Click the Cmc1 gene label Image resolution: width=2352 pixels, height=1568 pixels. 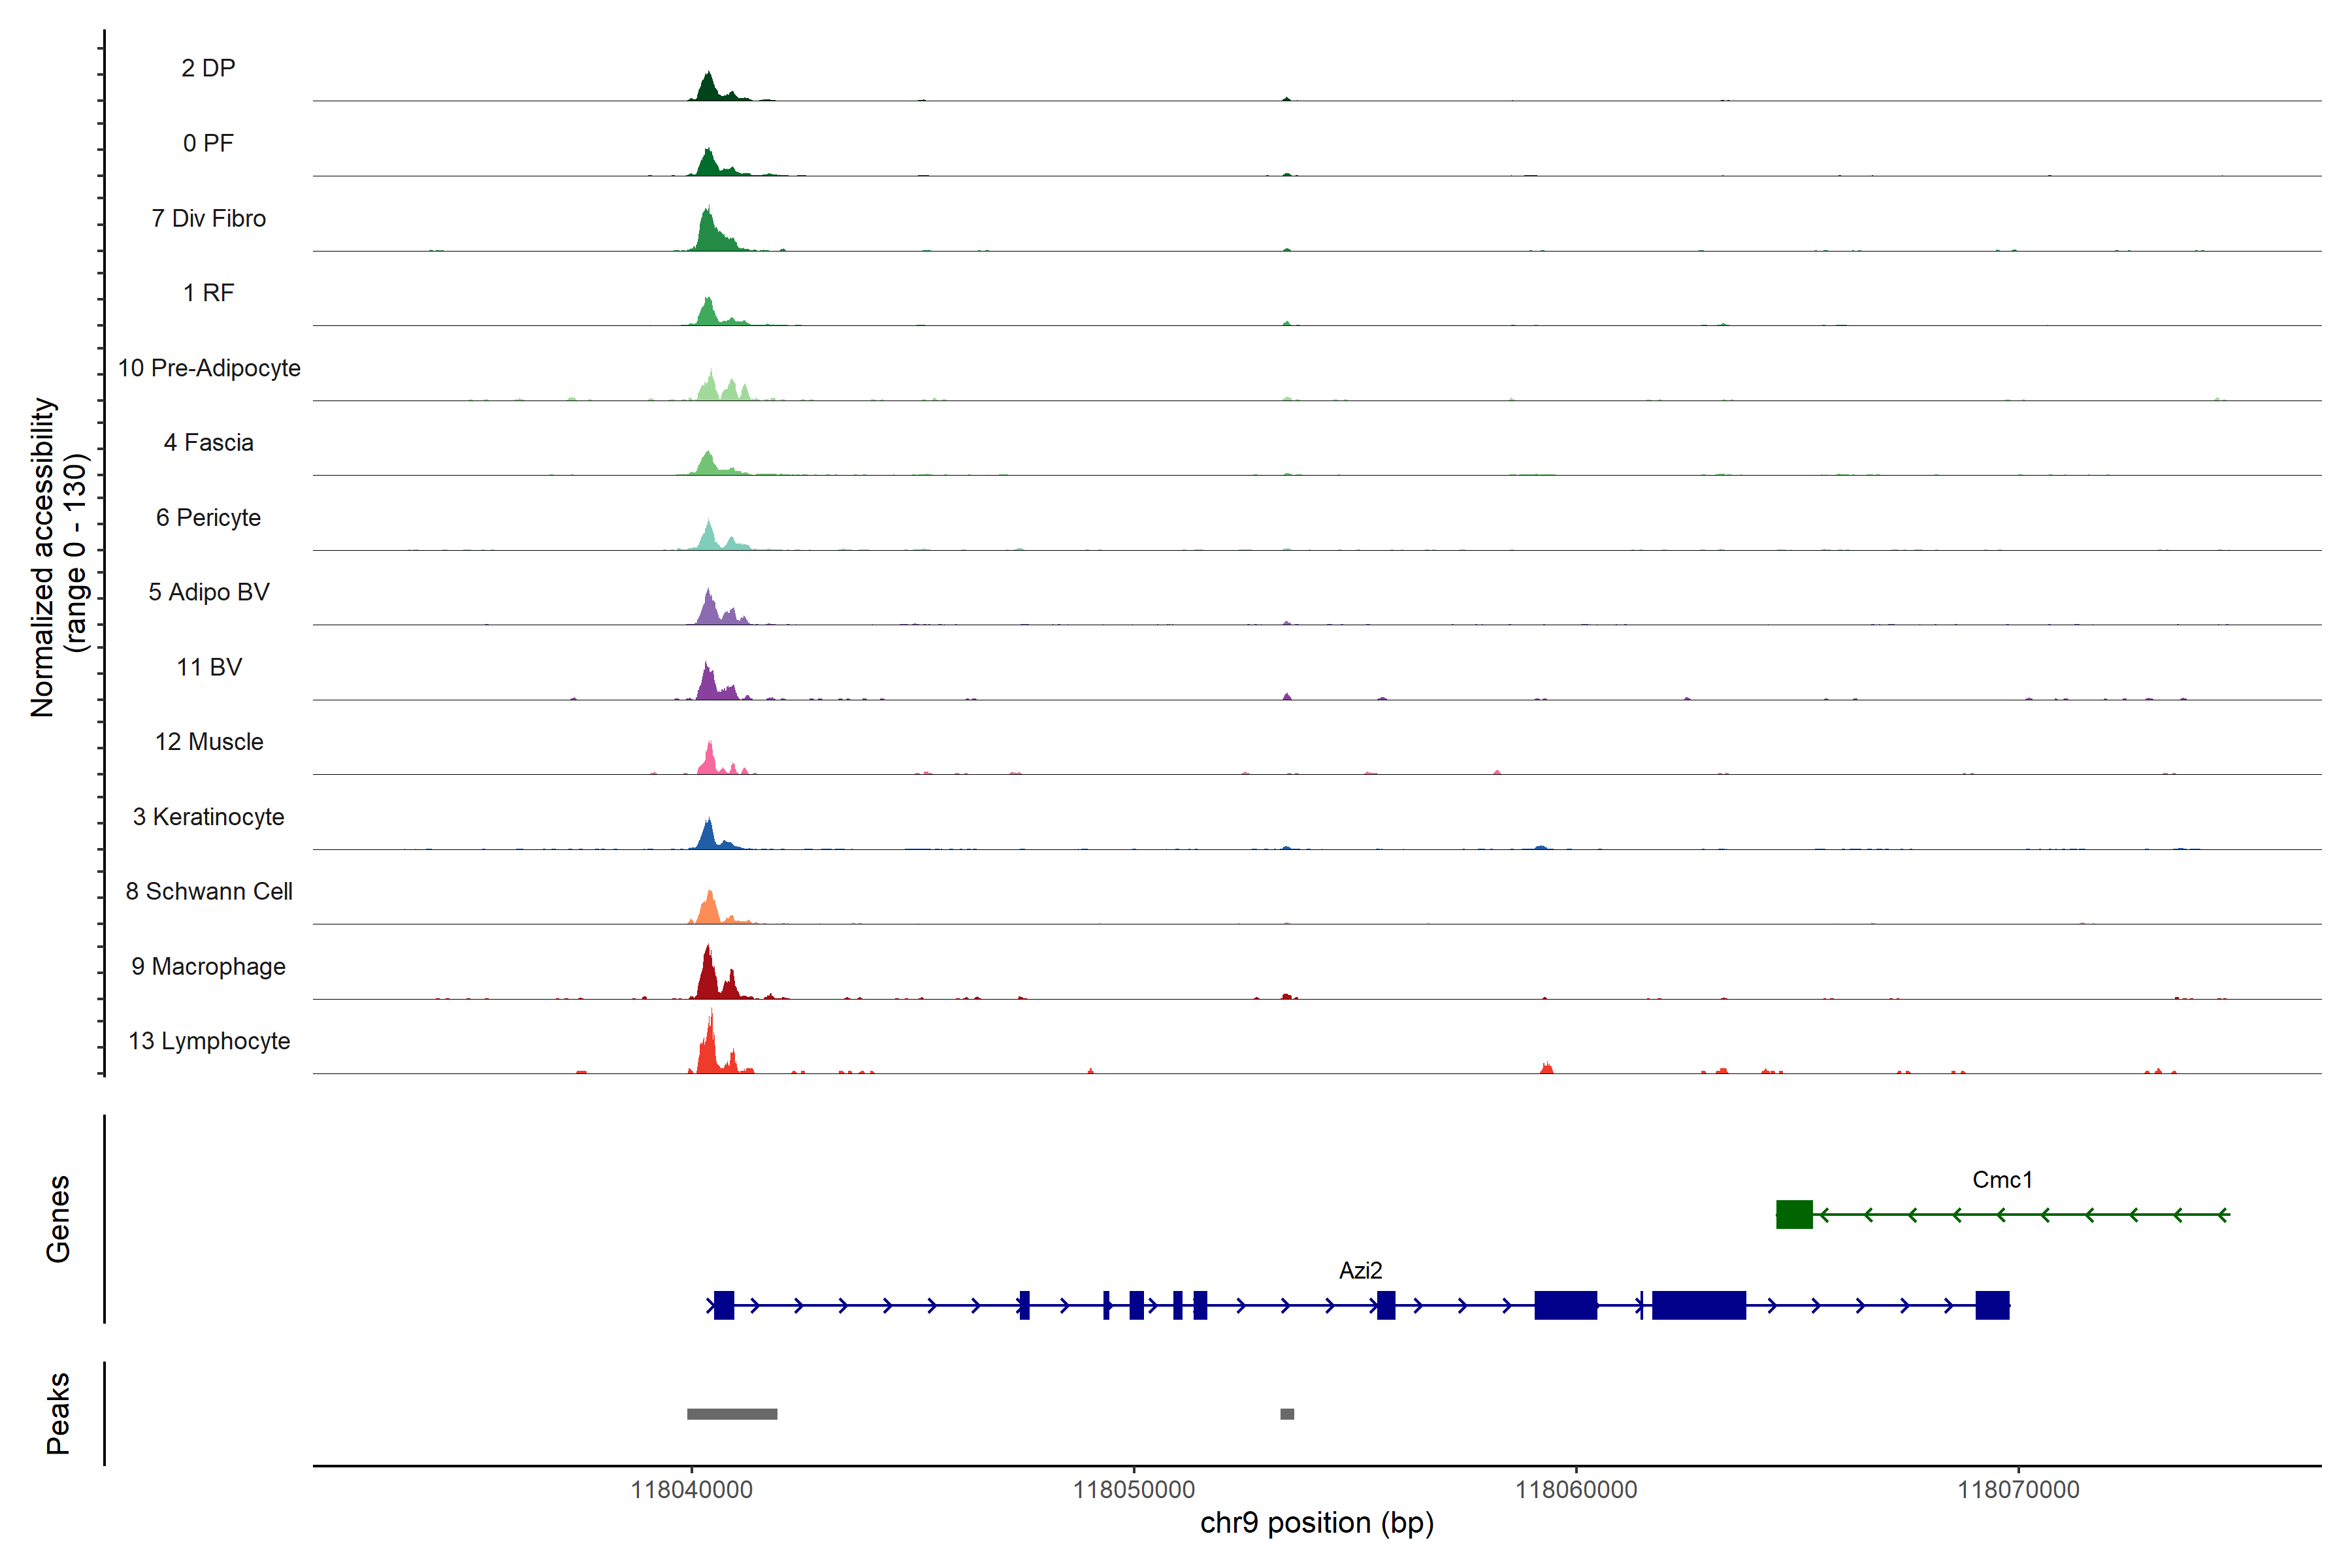pyautogui.click(x=2002, y=1180)
